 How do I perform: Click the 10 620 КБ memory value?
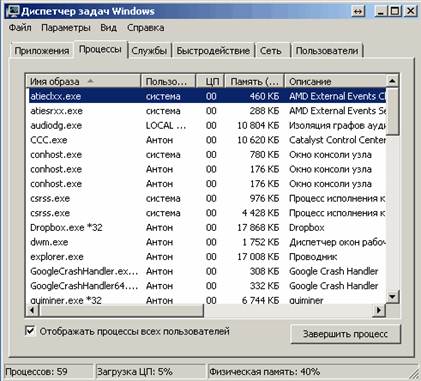click(x=258, y=140)
